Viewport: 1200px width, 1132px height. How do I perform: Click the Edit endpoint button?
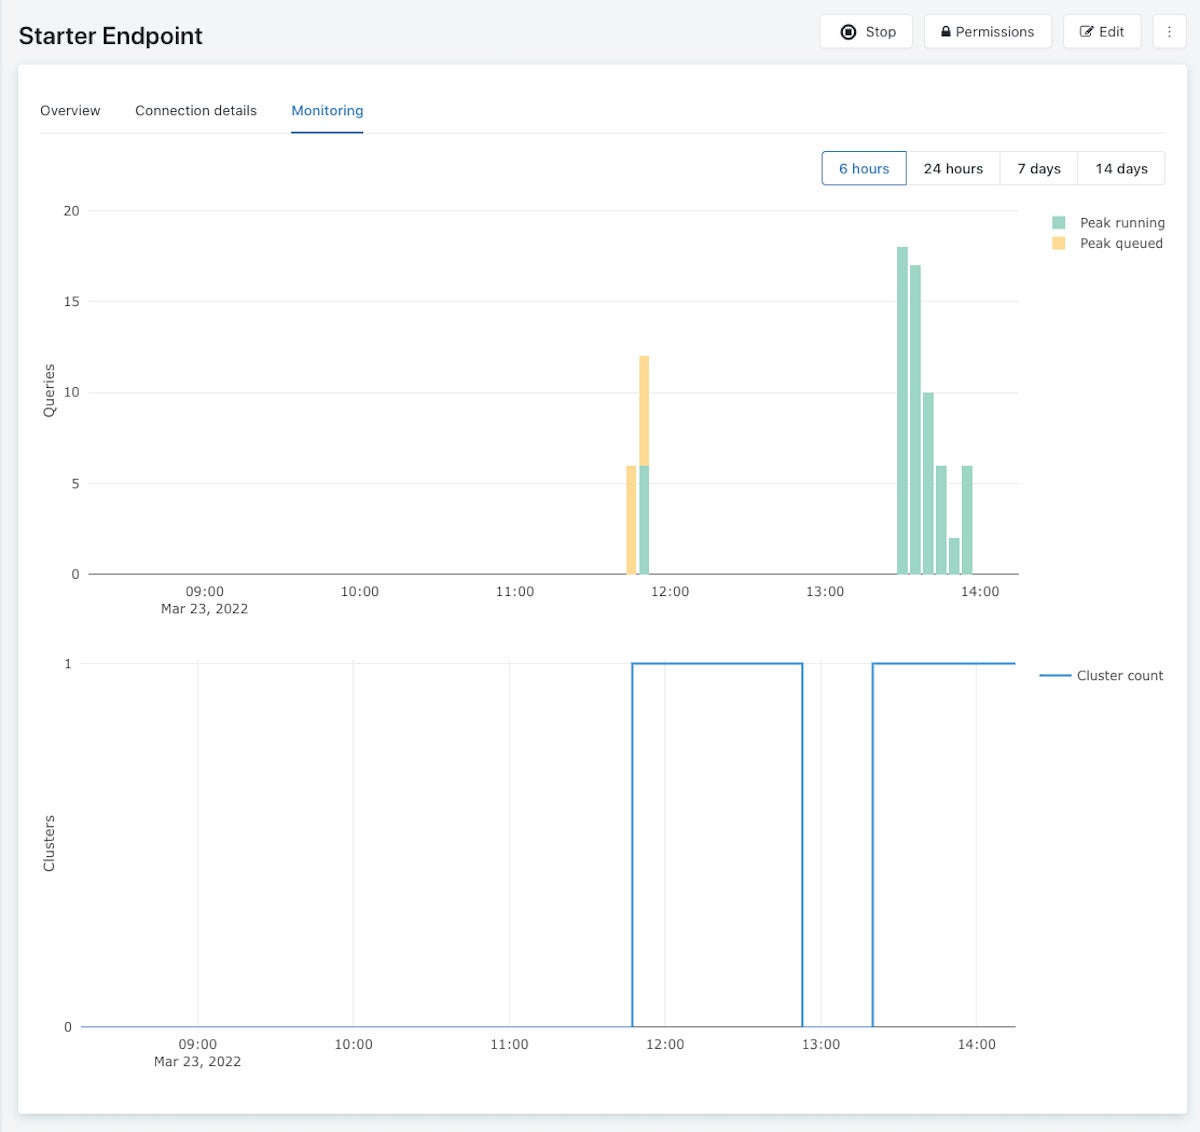pos(1102,32)
